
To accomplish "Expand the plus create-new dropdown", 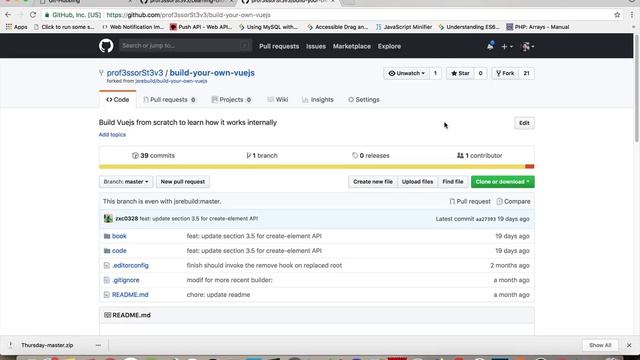I will 507,47.
